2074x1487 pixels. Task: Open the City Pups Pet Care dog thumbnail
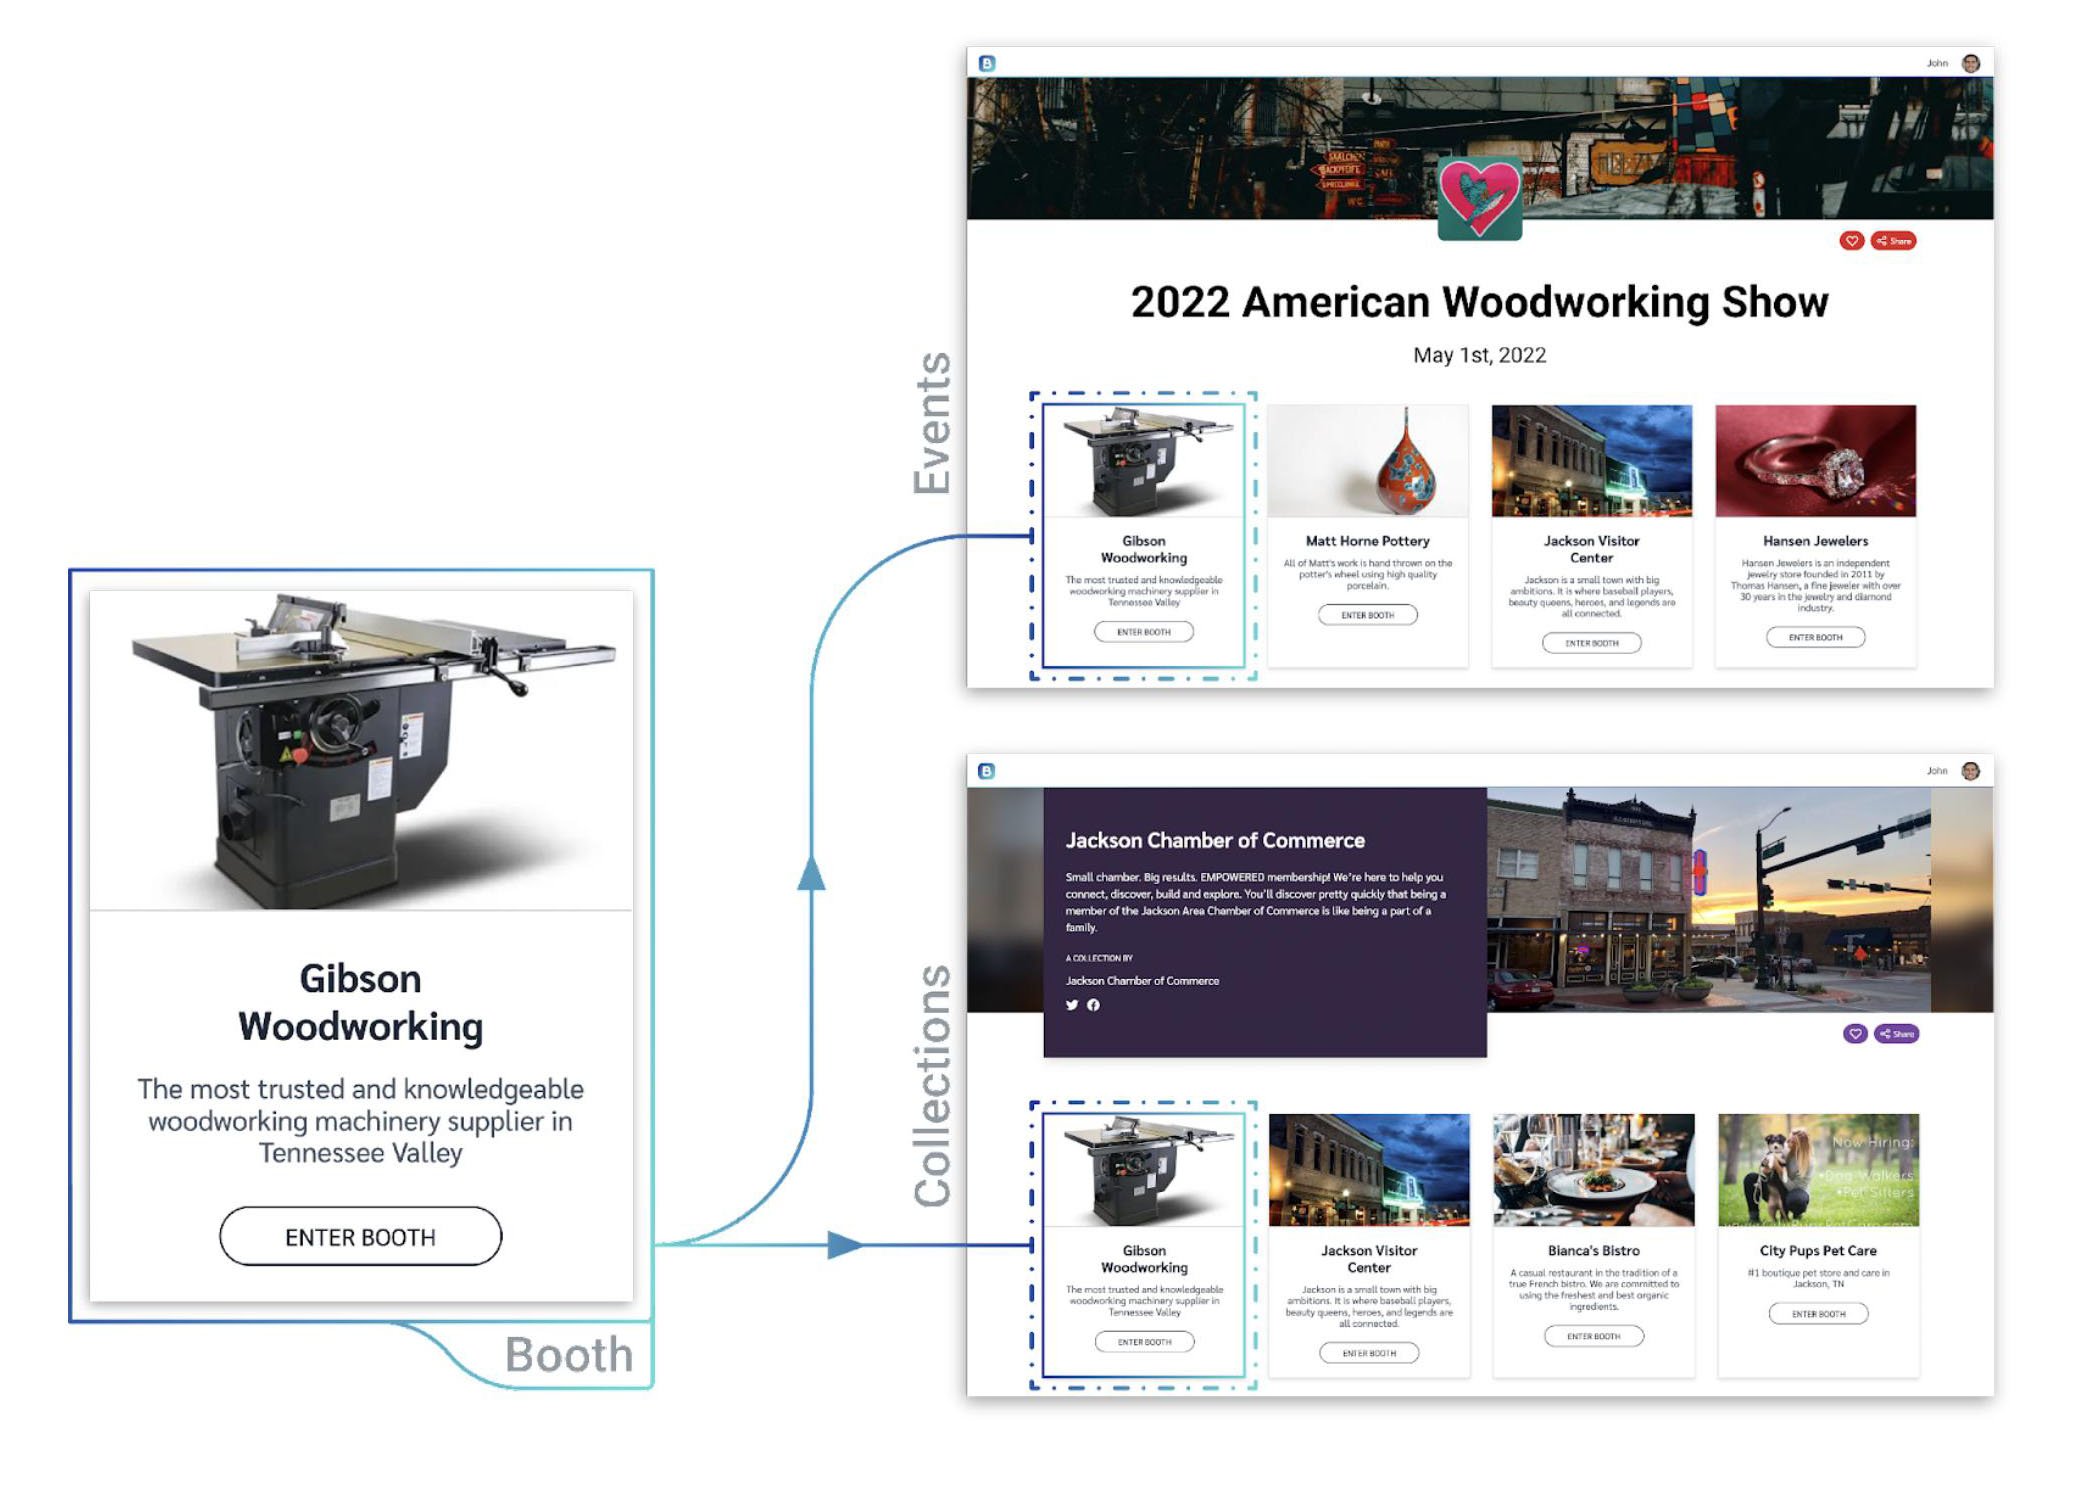1818,1170
